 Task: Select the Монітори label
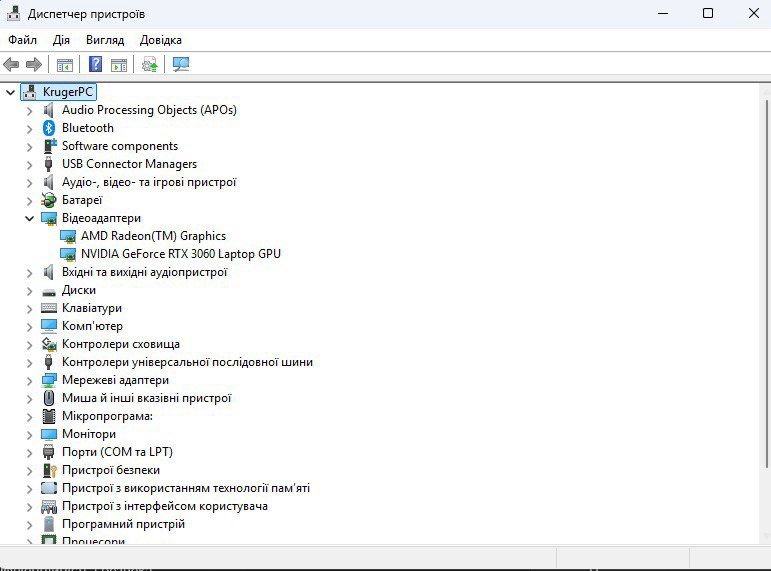(x=89, y=434)
